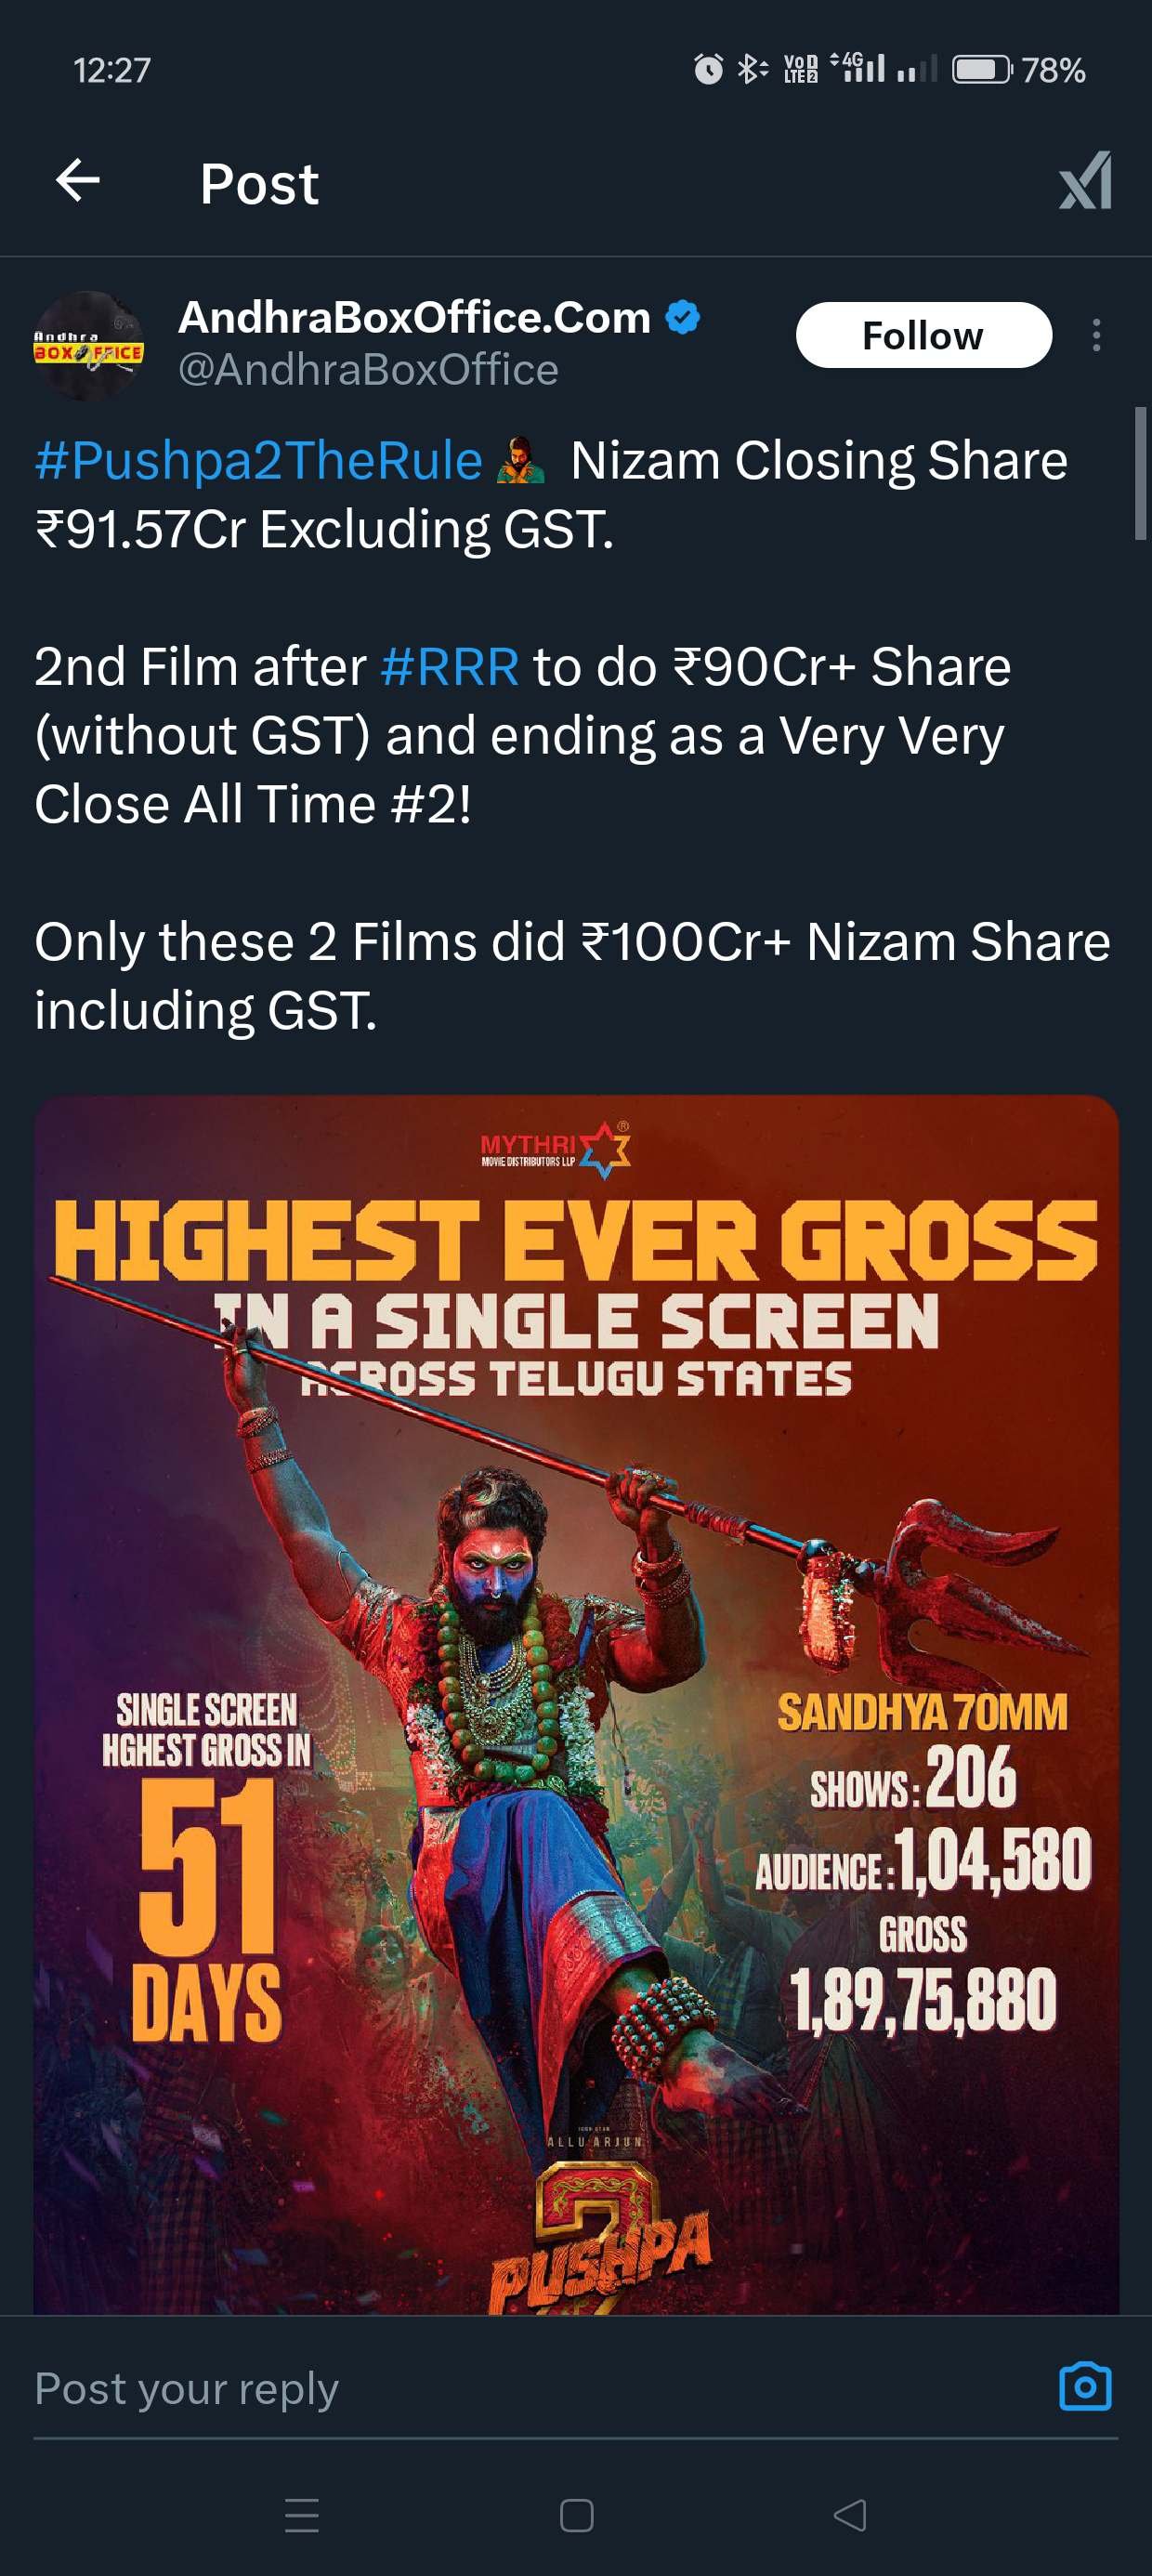Tap the Android home square button
Screen dimensions: 1152x2576
tap(577, 2515)
